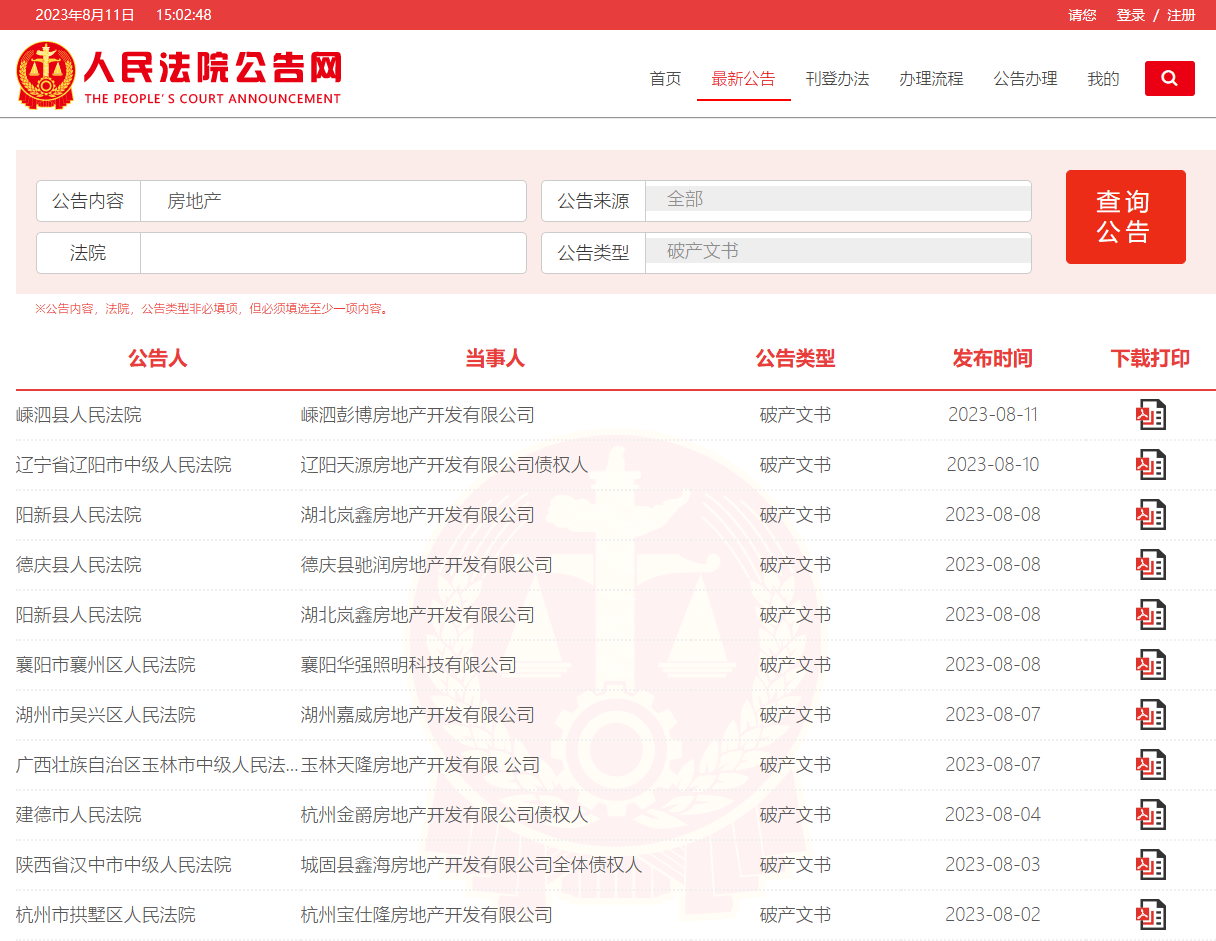
Task: Open the 公告类型 dropdown showing 破产文书
Action: pyautogui.click(x=837, y=251)
